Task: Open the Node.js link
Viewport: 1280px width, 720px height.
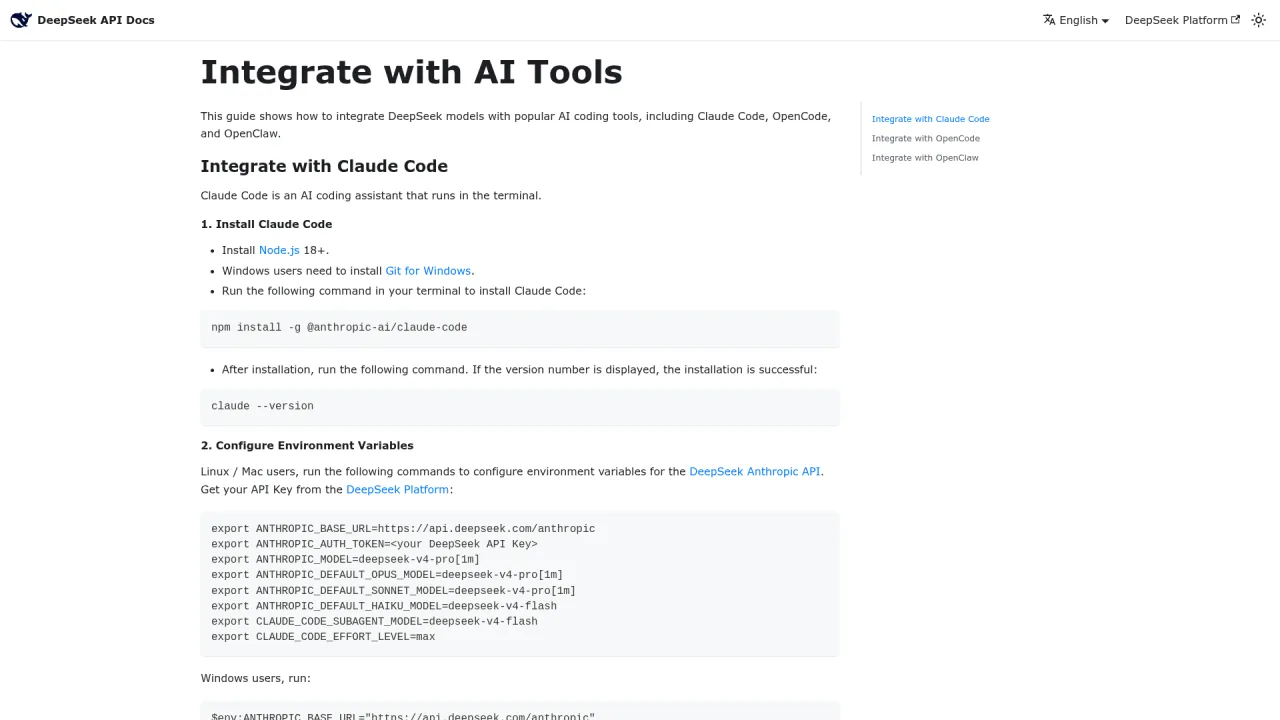Action: pyautogui.click(x=279, y=250)
